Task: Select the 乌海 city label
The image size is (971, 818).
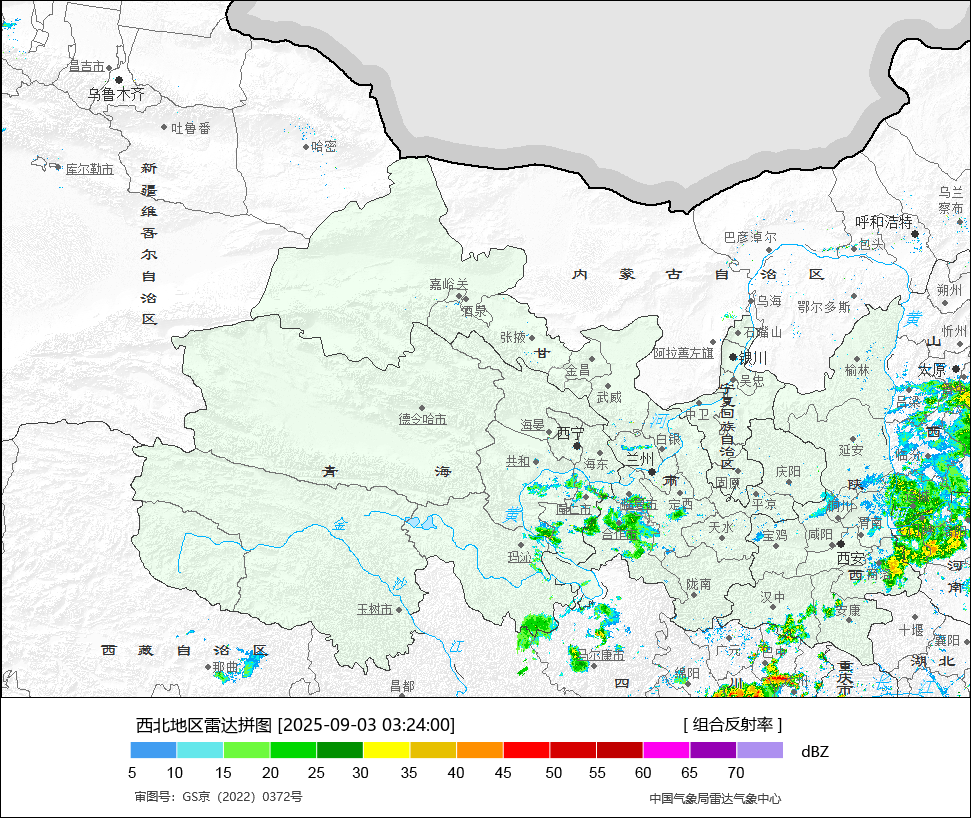Action: tap(769, 301)
